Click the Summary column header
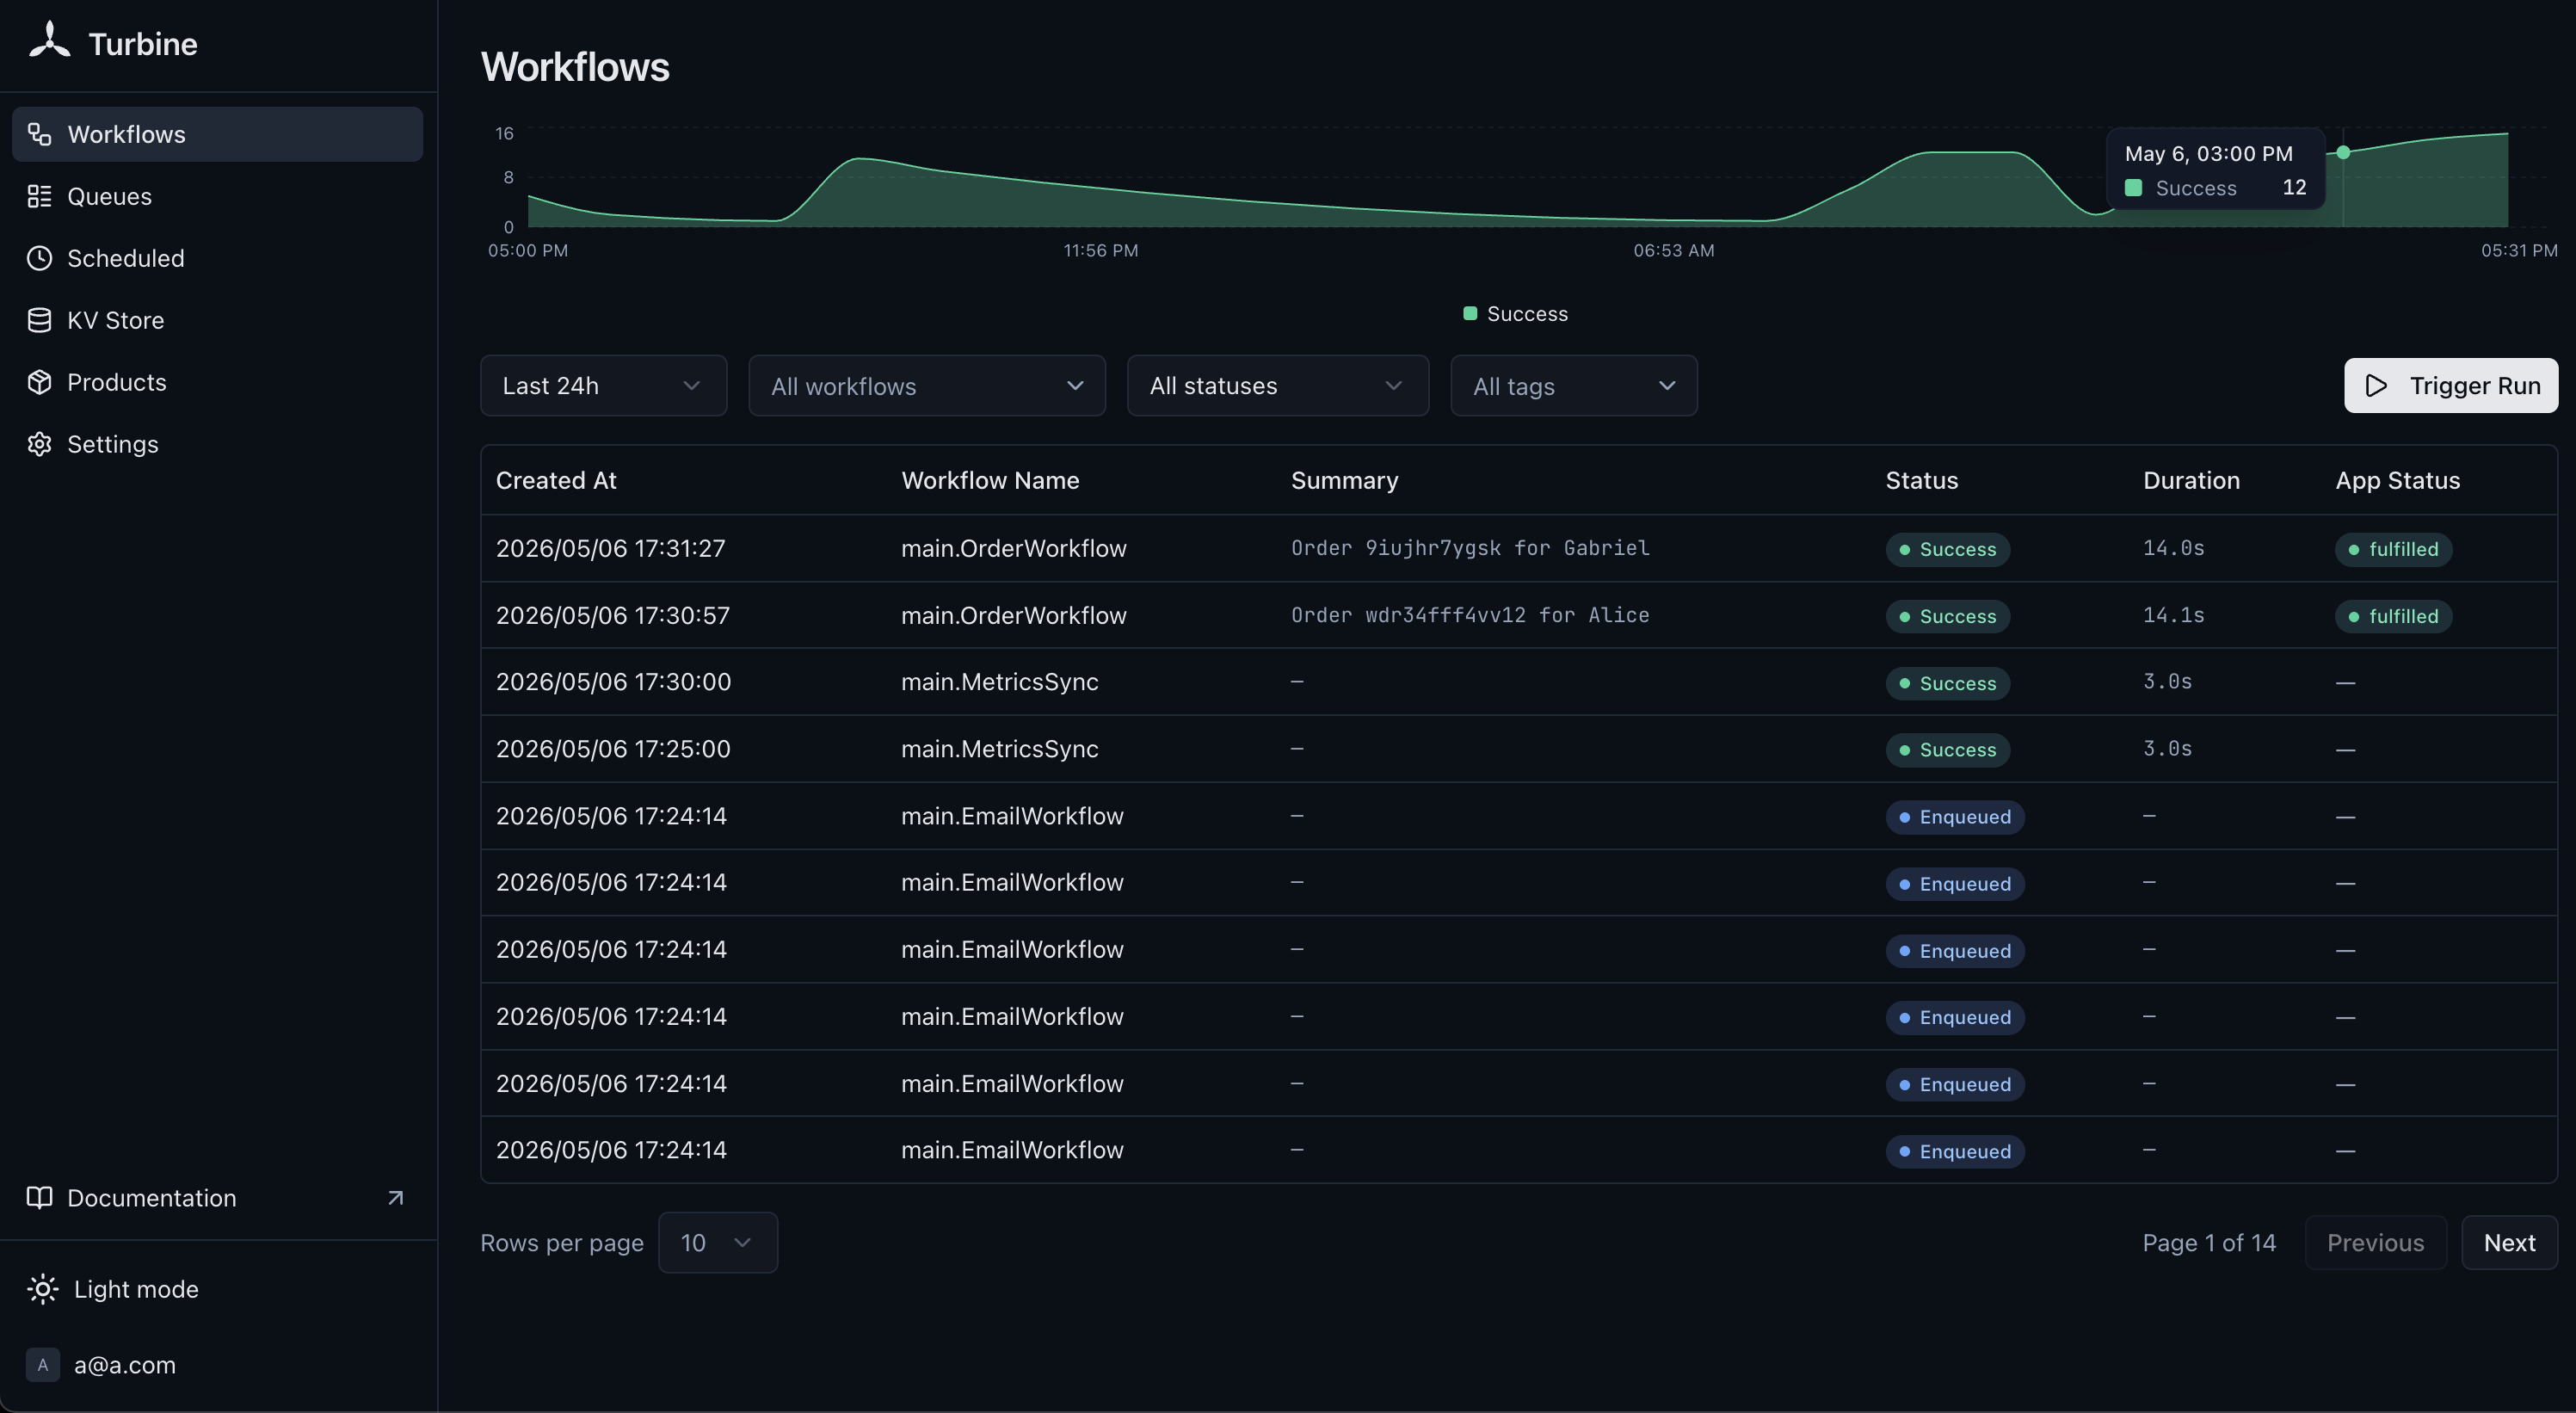The image size is (2576, 1413). pyautogui.click(x=1344, y=481)
